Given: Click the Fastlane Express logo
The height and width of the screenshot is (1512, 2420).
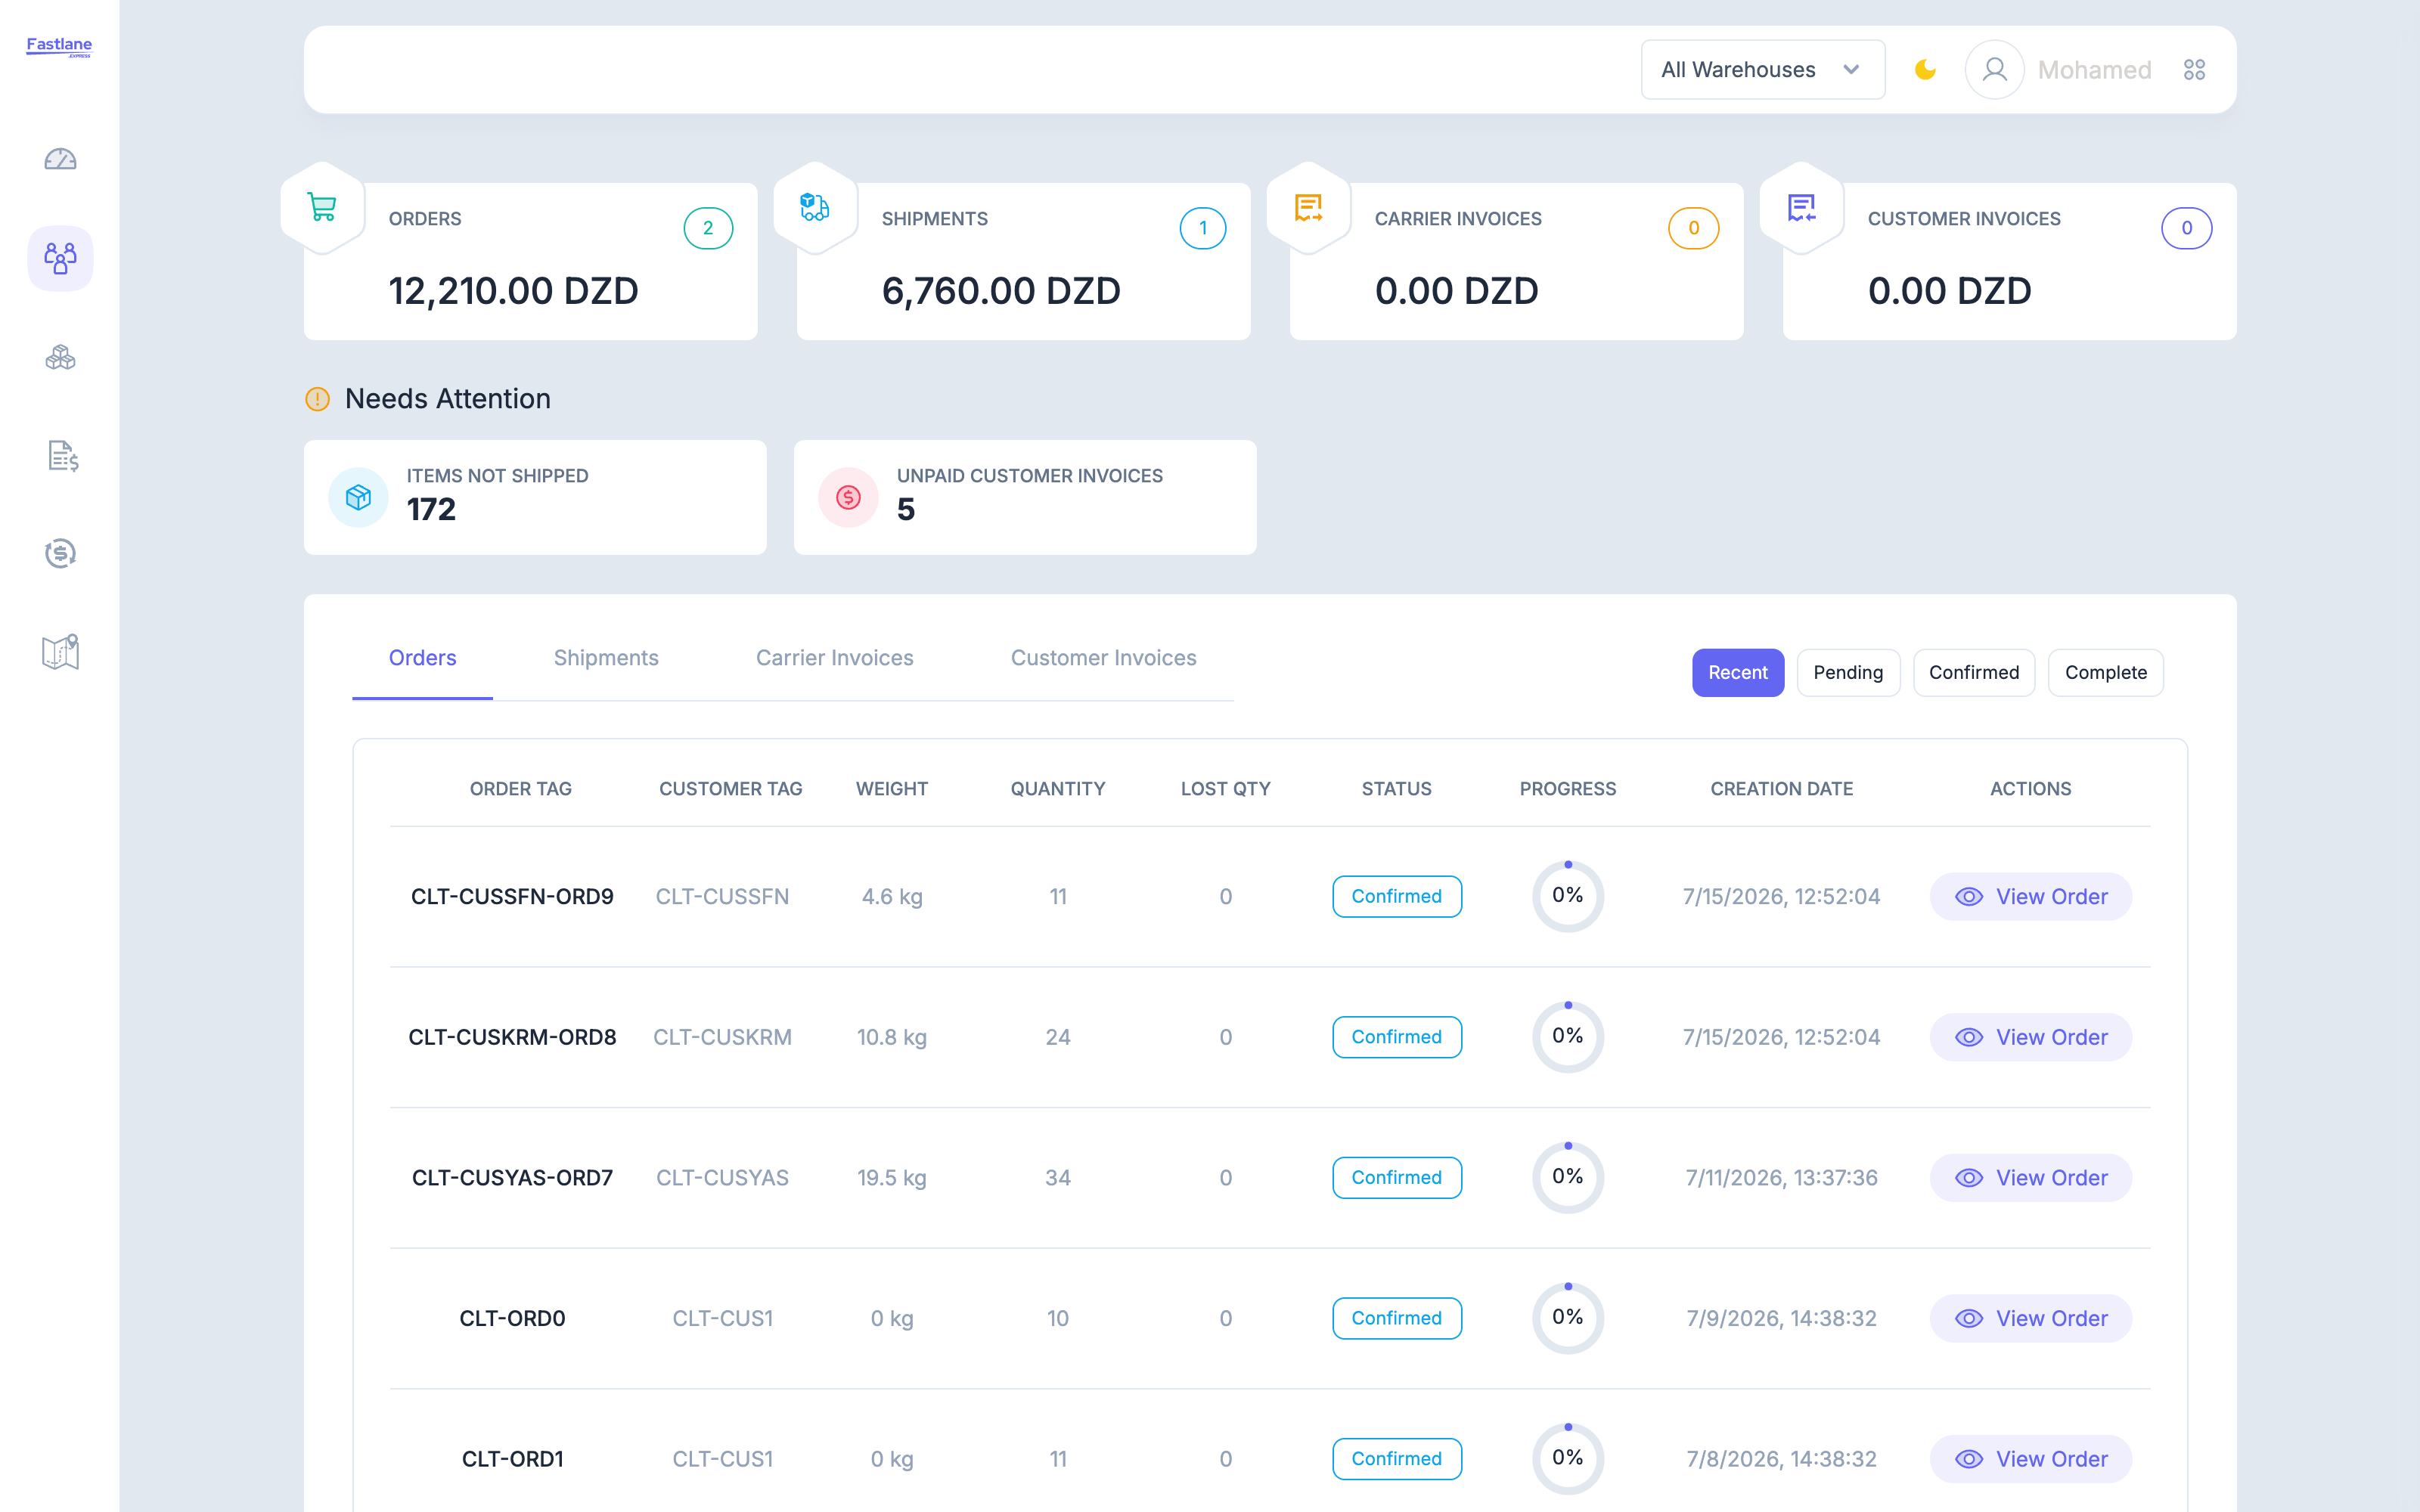Looking at the screenshot, I should click(x=59, y=46).
